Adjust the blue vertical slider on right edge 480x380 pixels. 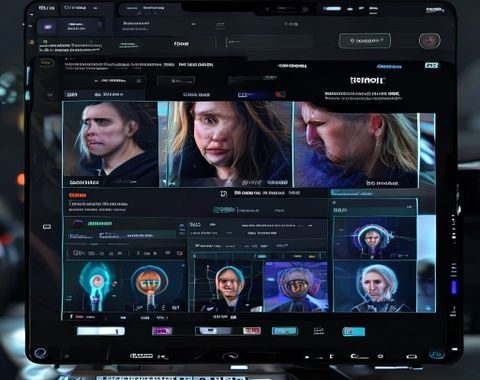pyautogui.click(x=454, y=287)
